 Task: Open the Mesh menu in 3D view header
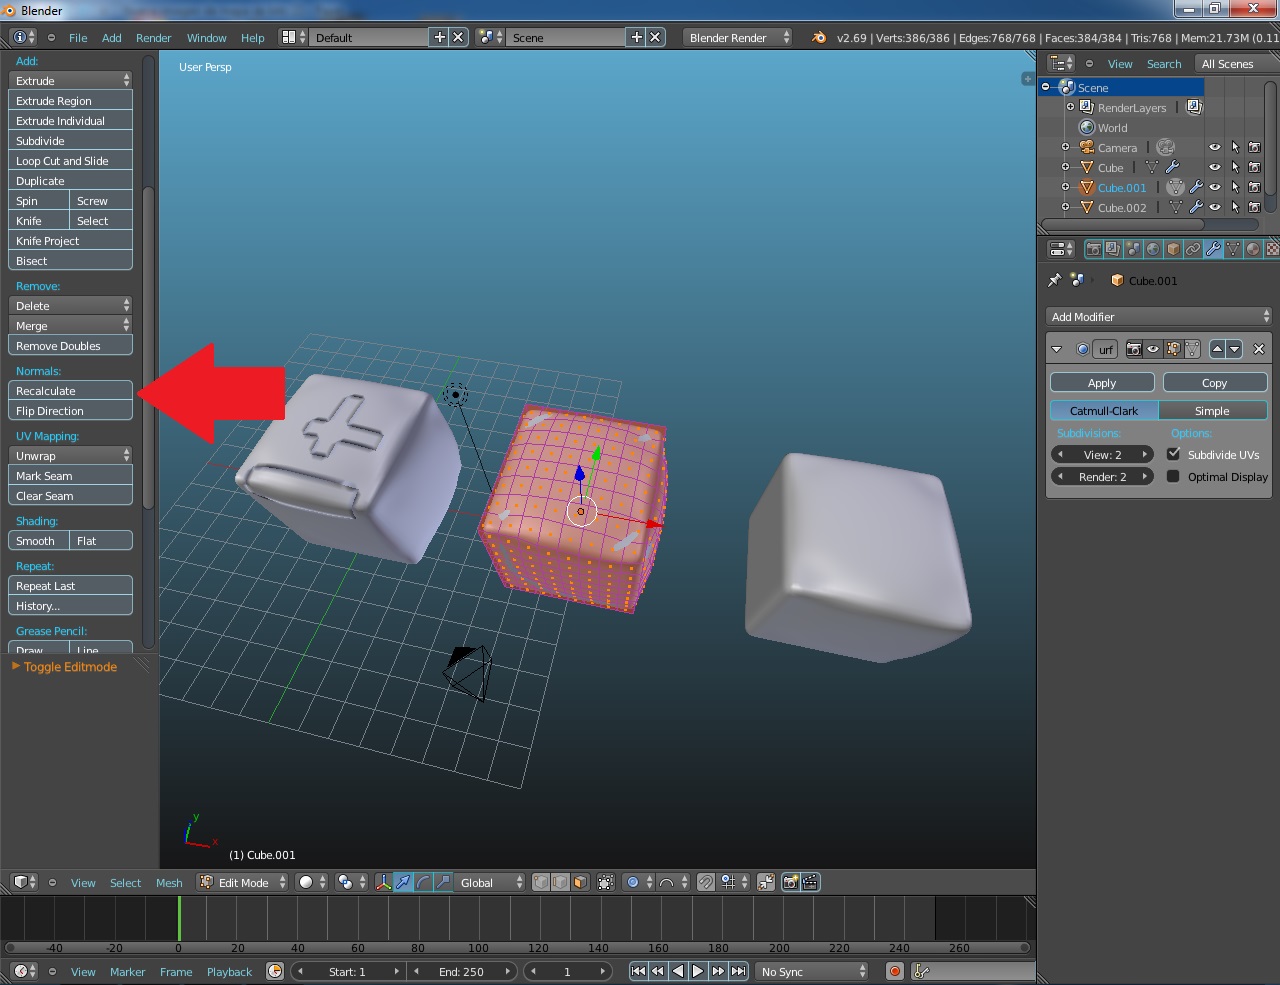169,883
